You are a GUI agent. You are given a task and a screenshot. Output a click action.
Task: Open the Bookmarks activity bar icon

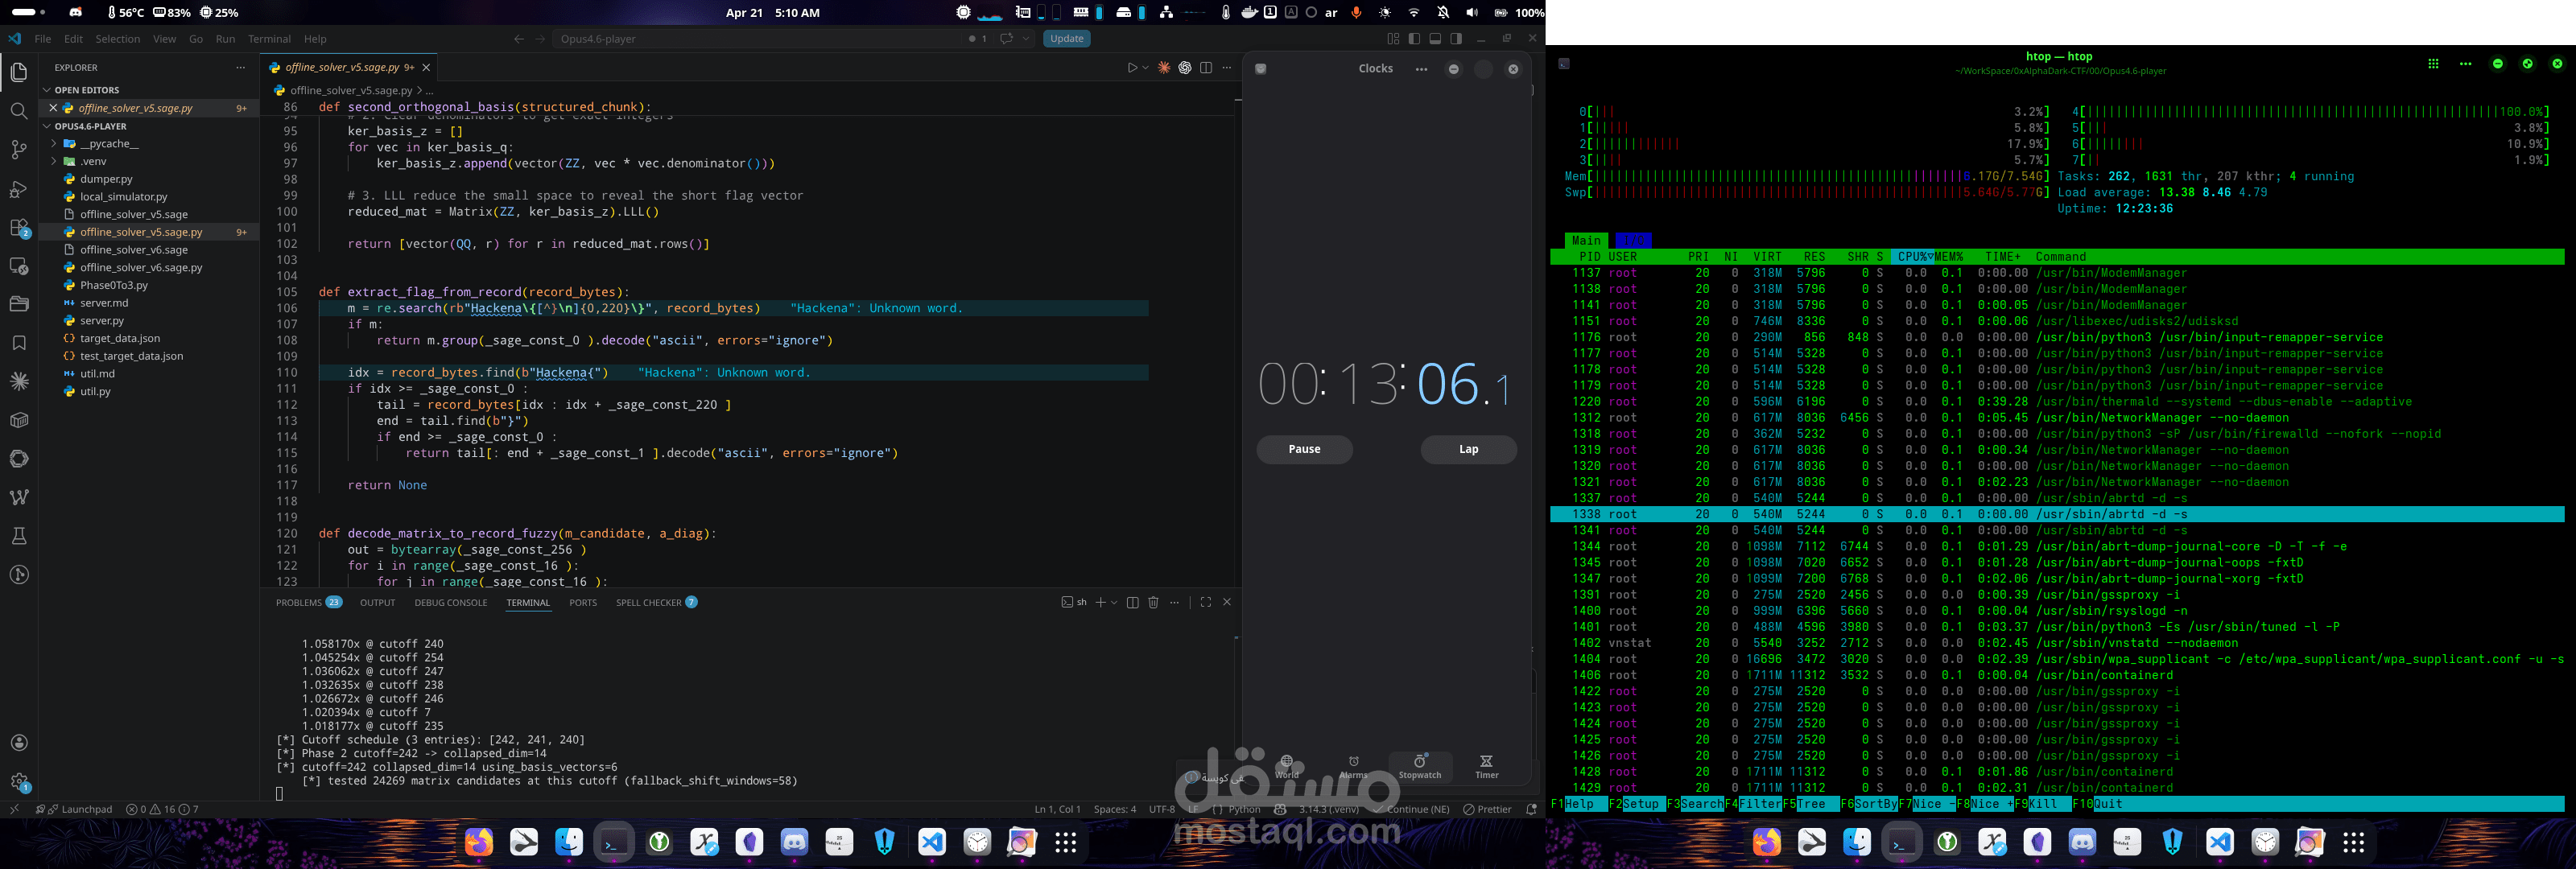(x=19, y=343)
